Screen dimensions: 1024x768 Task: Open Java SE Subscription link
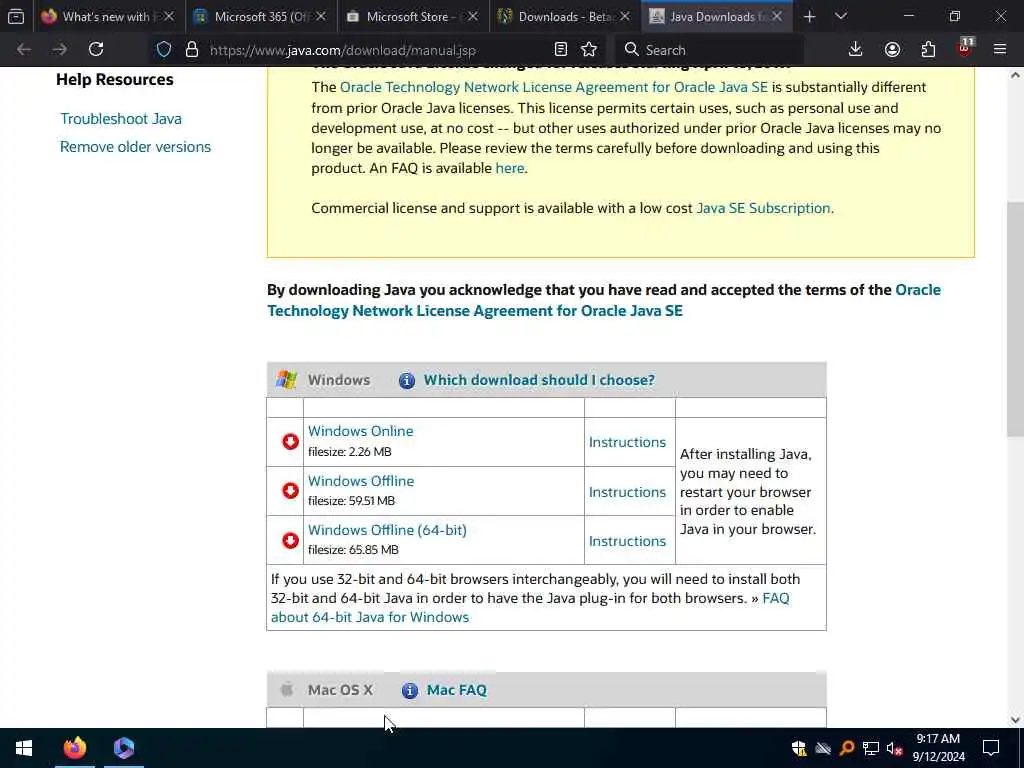click(763, 208)
